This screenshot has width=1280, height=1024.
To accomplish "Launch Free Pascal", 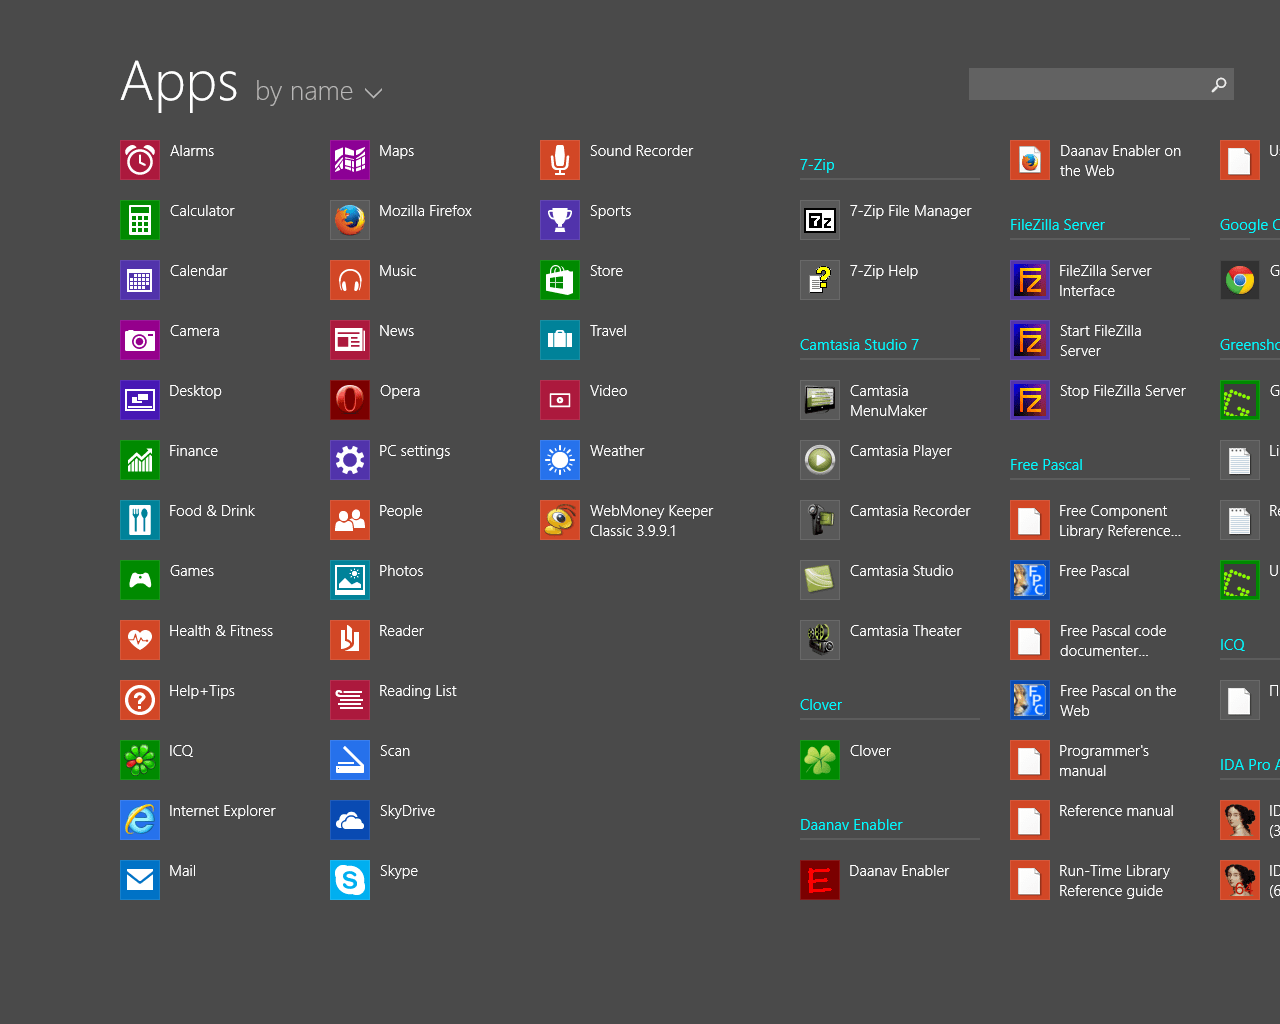I will pos(1078,570).
